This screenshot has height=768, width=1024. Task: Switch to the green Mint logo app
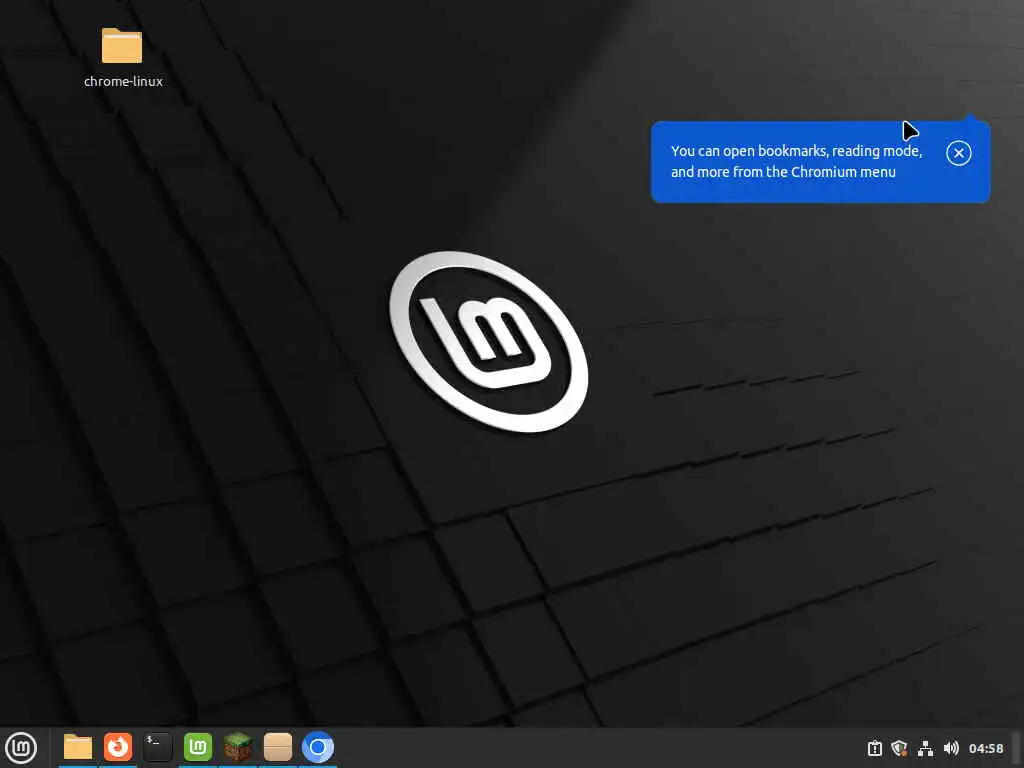(198, 747)
